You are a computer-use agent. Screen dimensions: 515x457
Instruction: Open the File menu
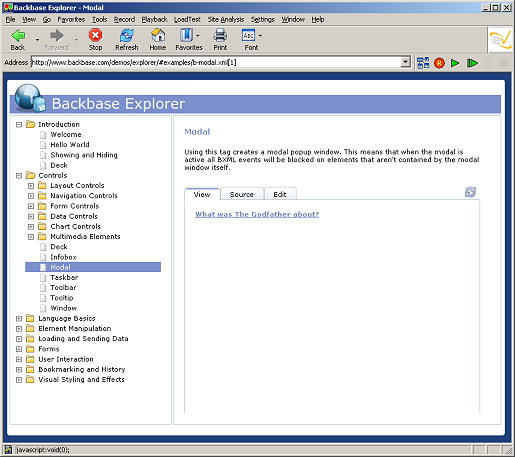10,20
